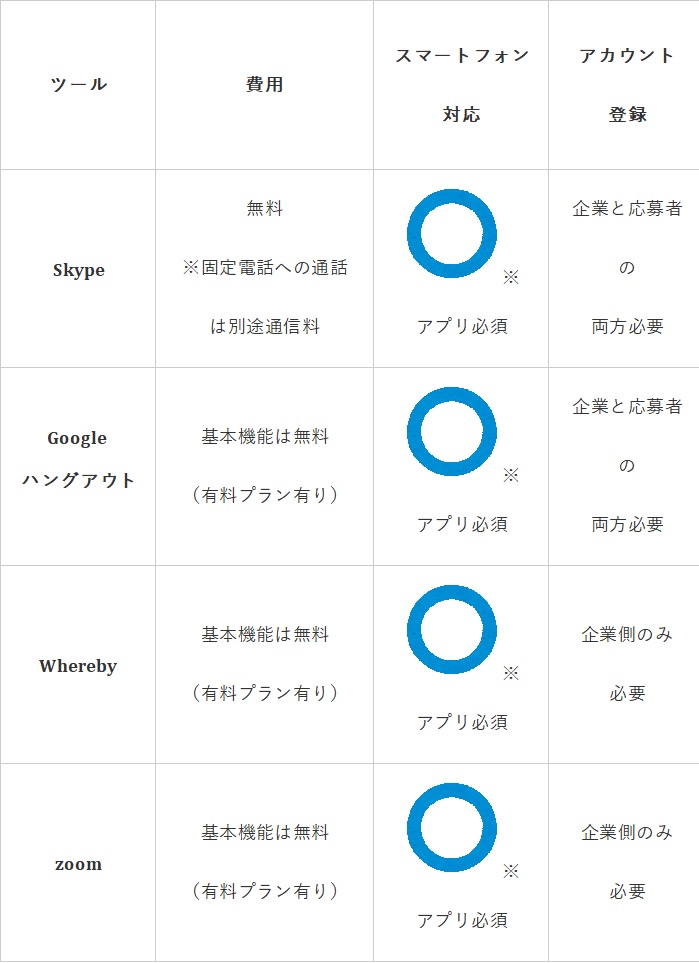Select the ツール column header
The image size is (699, 963).
pos(78,85)
